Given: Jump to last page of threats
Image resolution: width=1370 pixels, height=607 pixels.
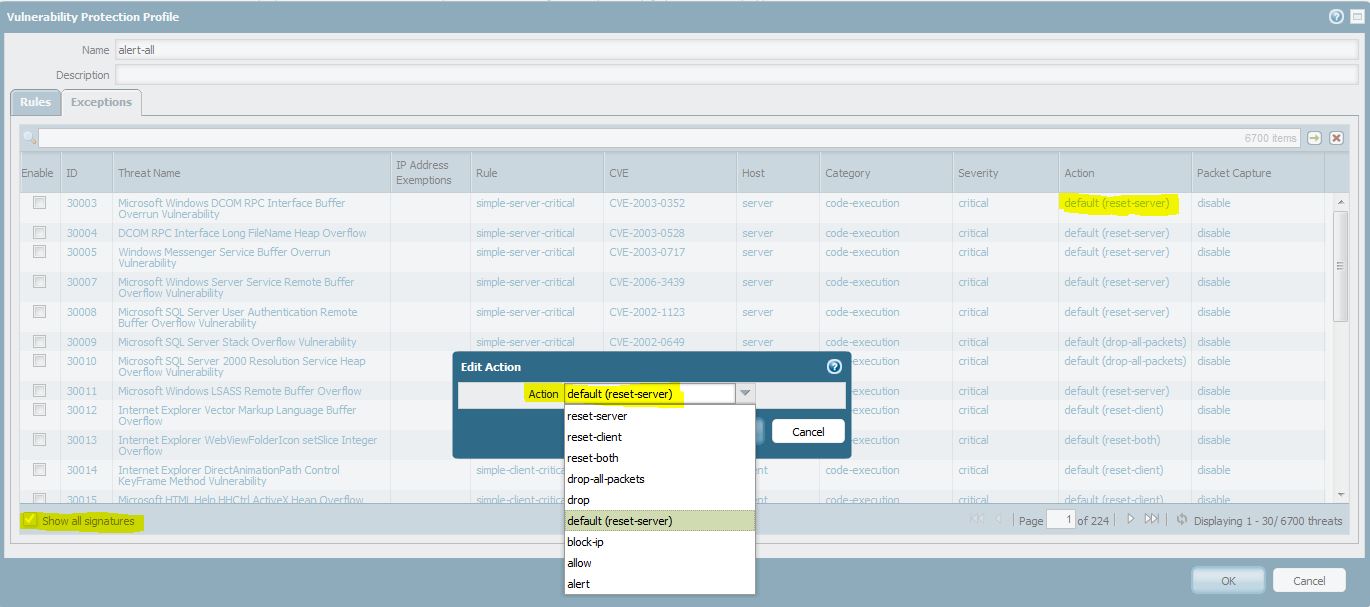Looking at the screenshot, I should (1151, 520).
